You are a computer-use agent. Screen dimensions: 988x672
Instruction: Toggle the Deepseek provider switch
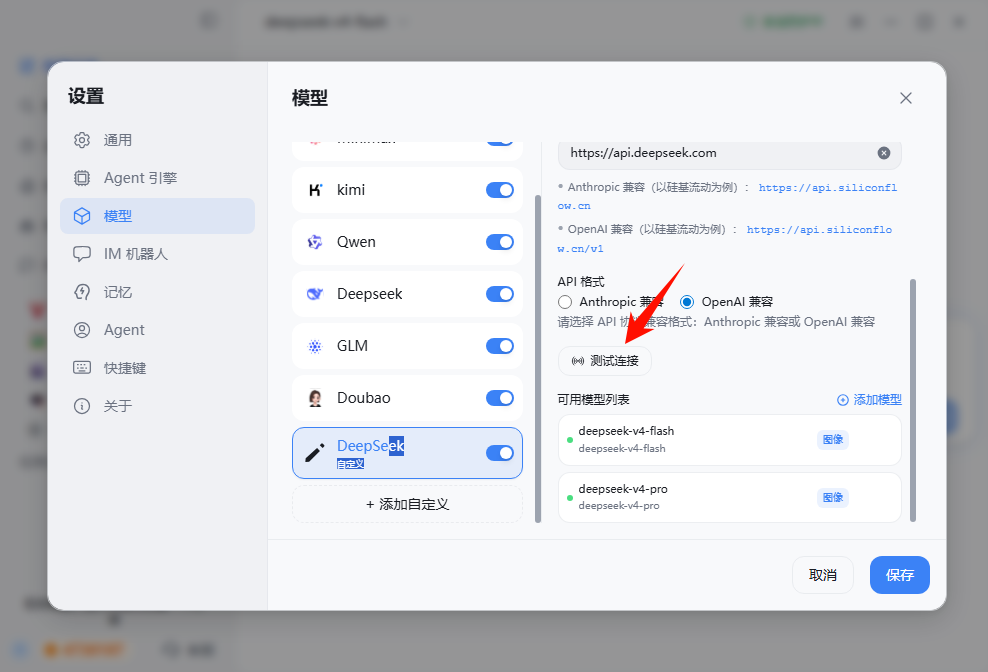pos(500,294)
